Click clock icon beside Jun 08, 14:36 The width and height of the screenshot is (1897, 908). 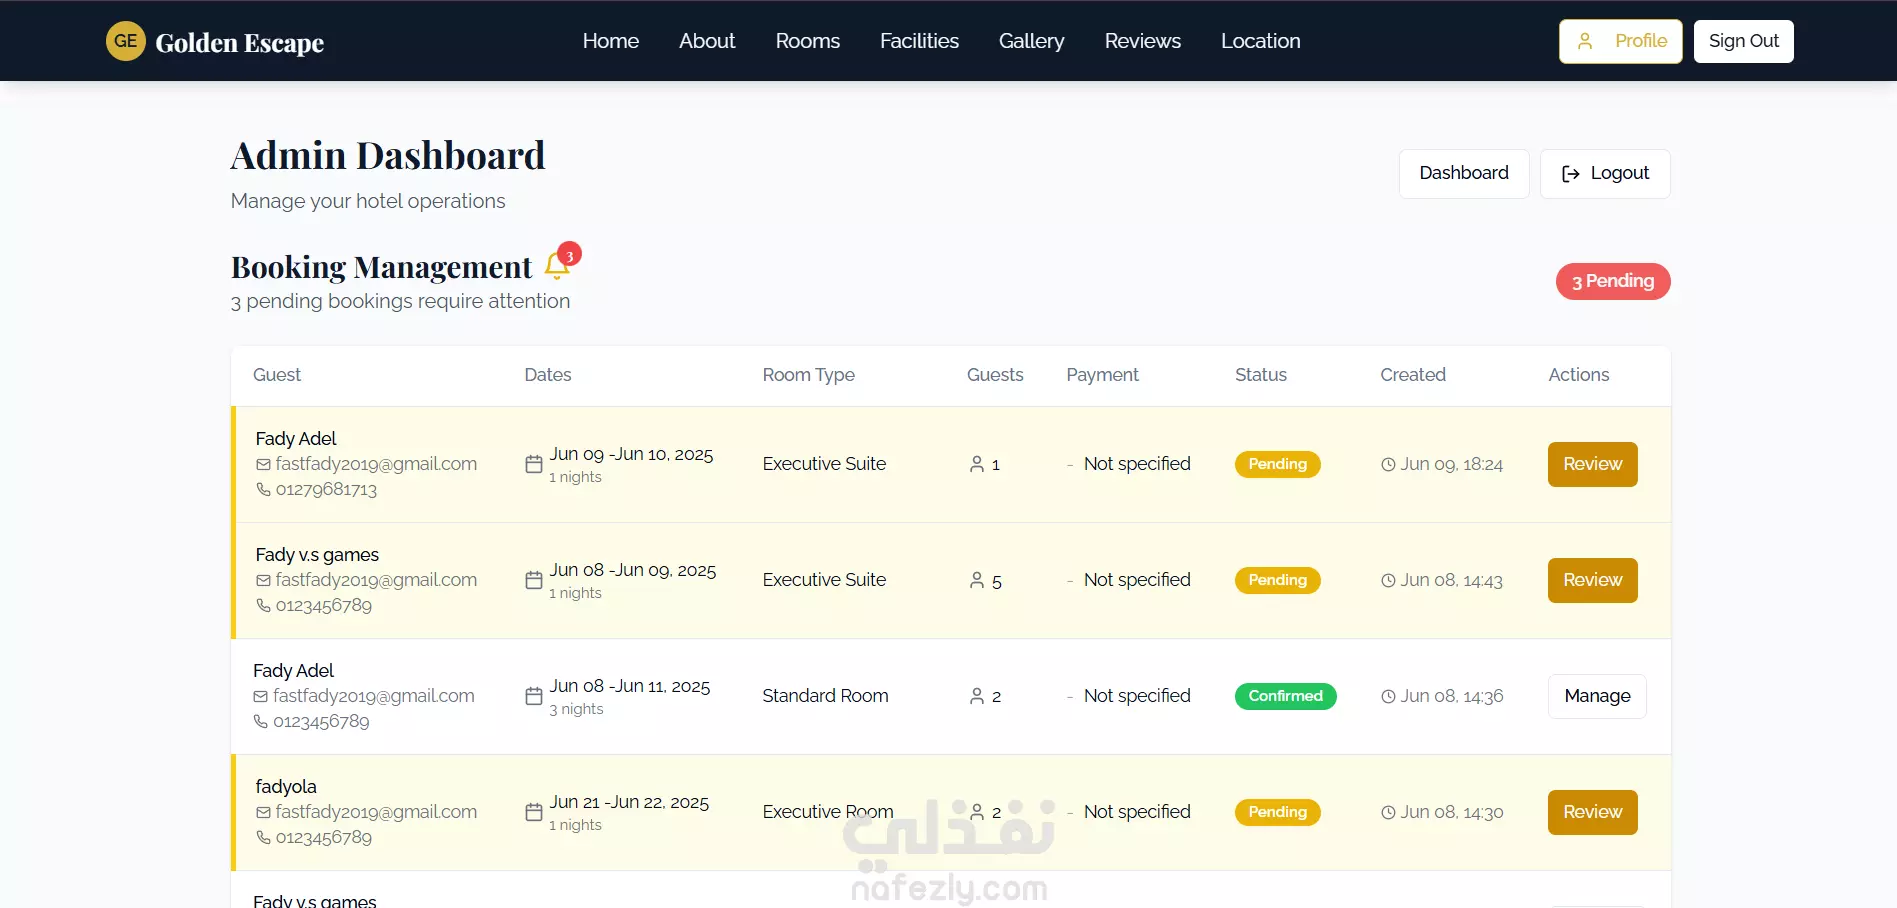point(1388,696)
